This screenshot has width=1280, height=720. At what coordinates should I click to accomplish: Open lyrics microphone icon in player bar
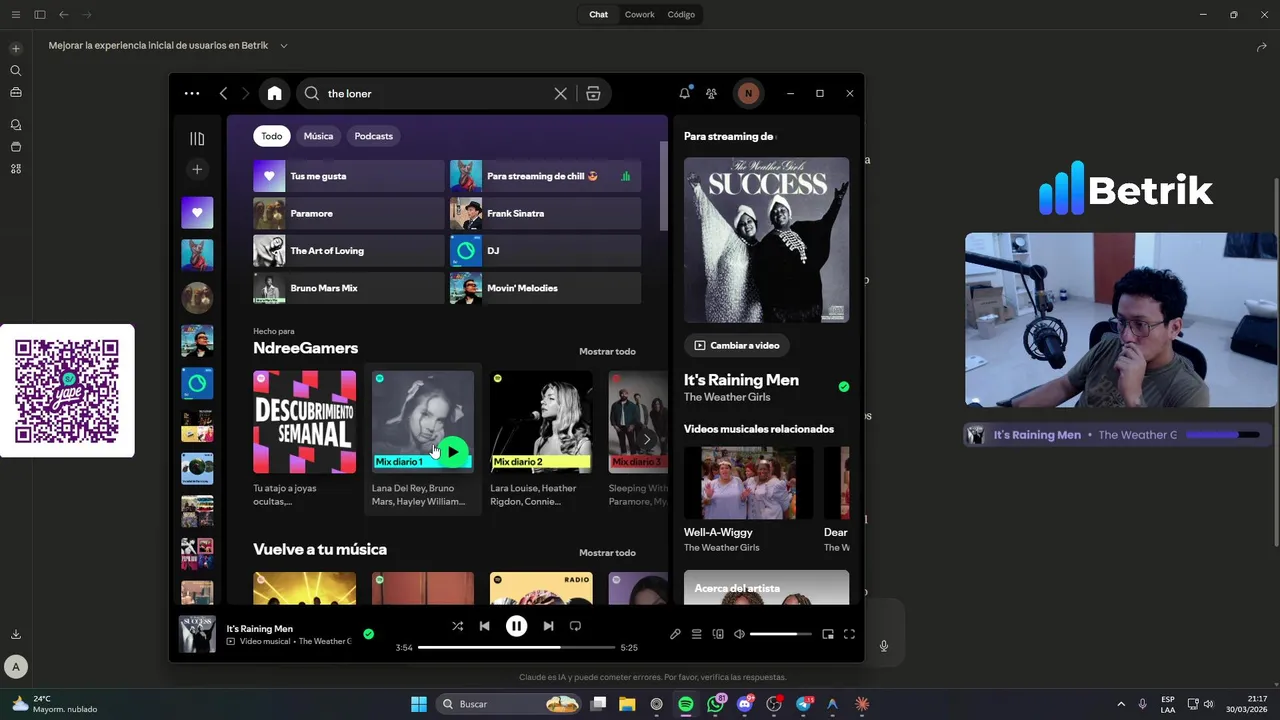675,634
